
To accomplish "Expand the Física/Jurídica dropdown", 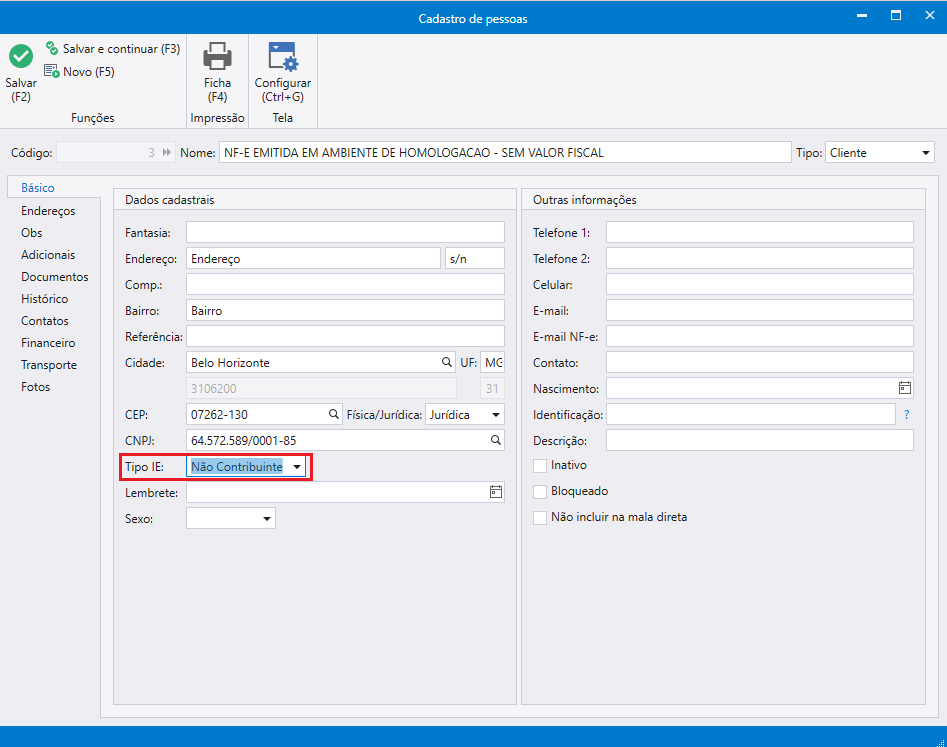I will click(x=495, y=415).
